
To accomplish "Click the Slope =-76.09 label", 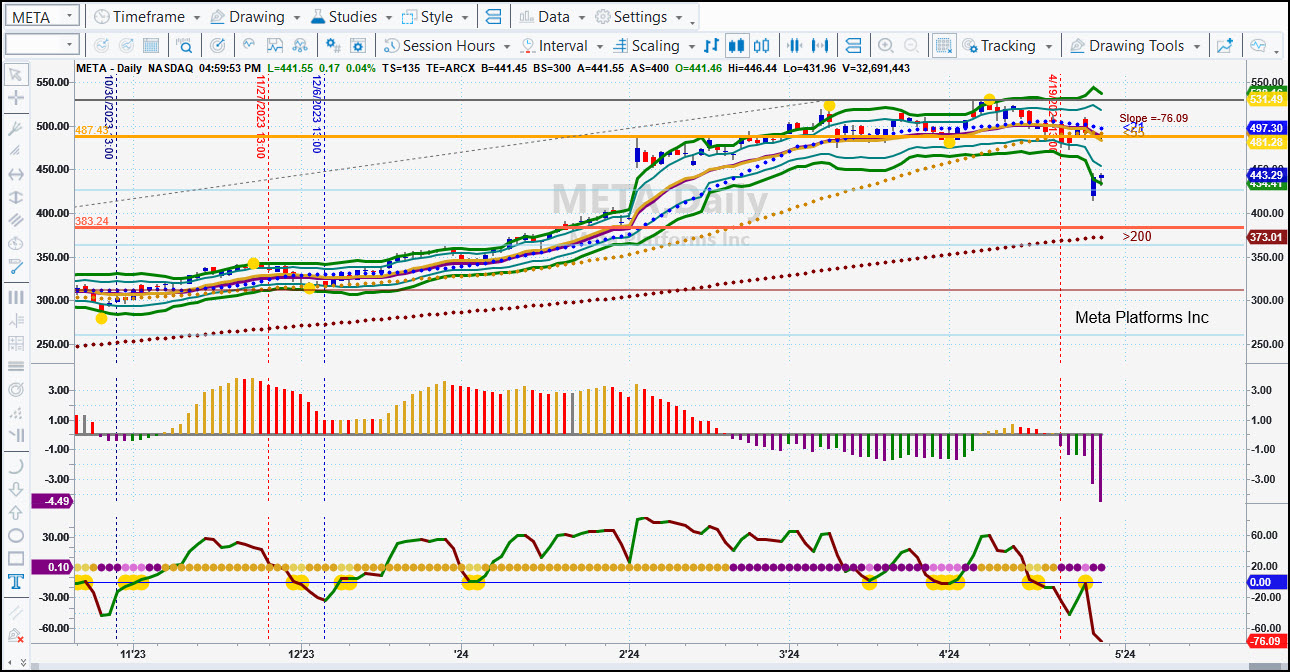I will pos(1153,118).
